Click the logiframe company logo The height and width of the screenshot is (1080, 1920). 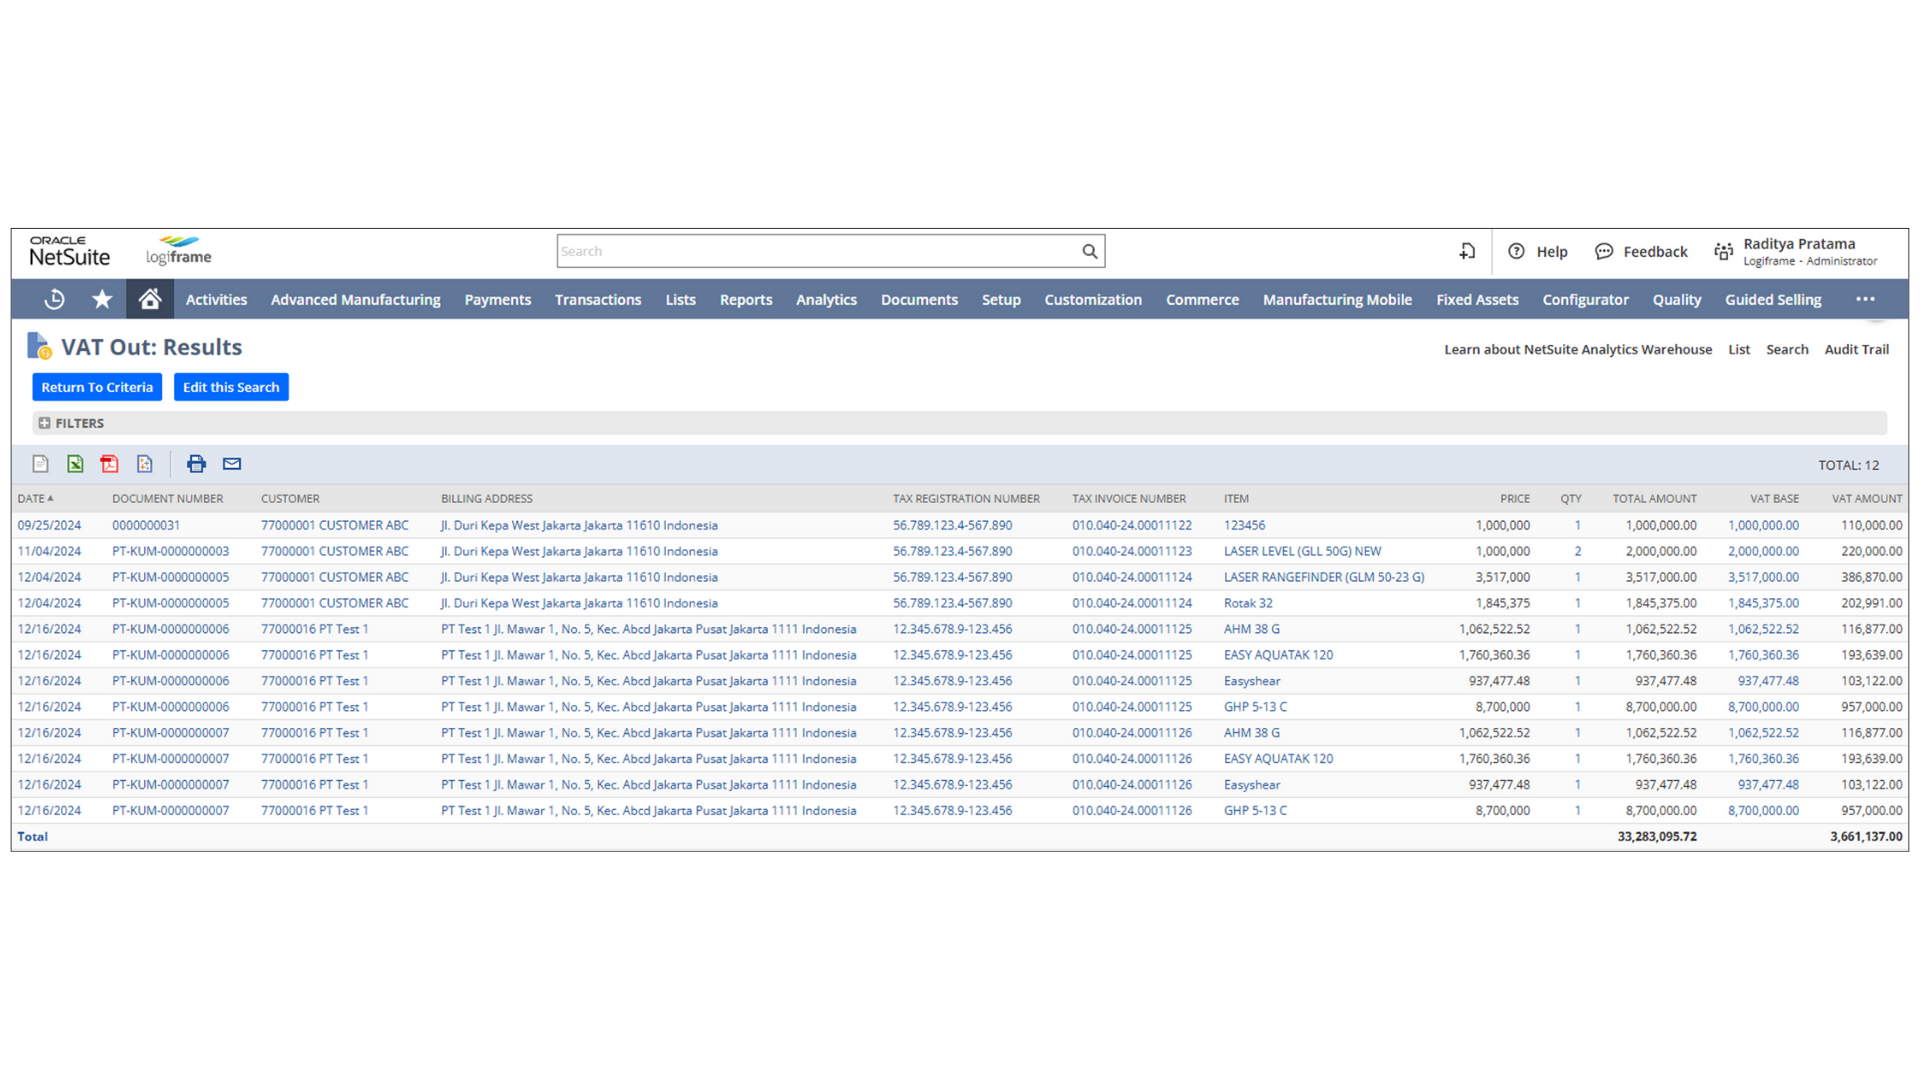coord(178,251)
